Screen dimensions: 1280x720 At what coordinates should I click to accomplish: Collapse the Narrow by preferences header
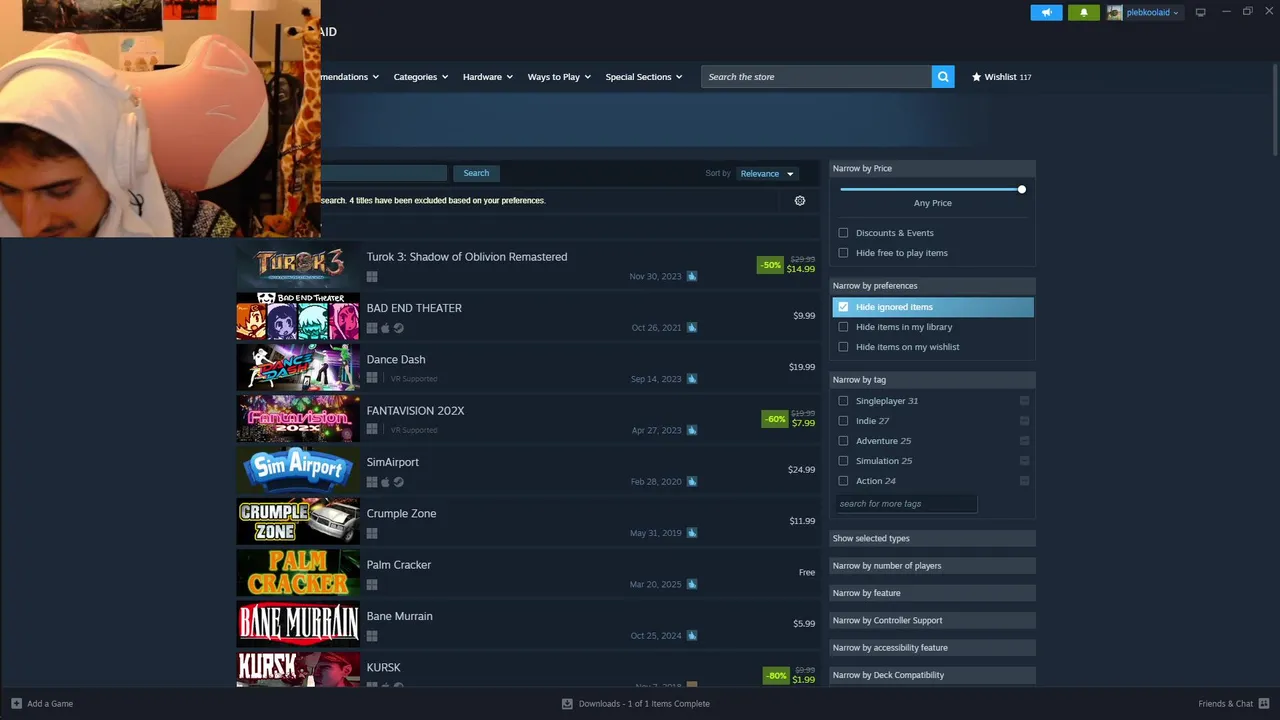tap(932, 286)
